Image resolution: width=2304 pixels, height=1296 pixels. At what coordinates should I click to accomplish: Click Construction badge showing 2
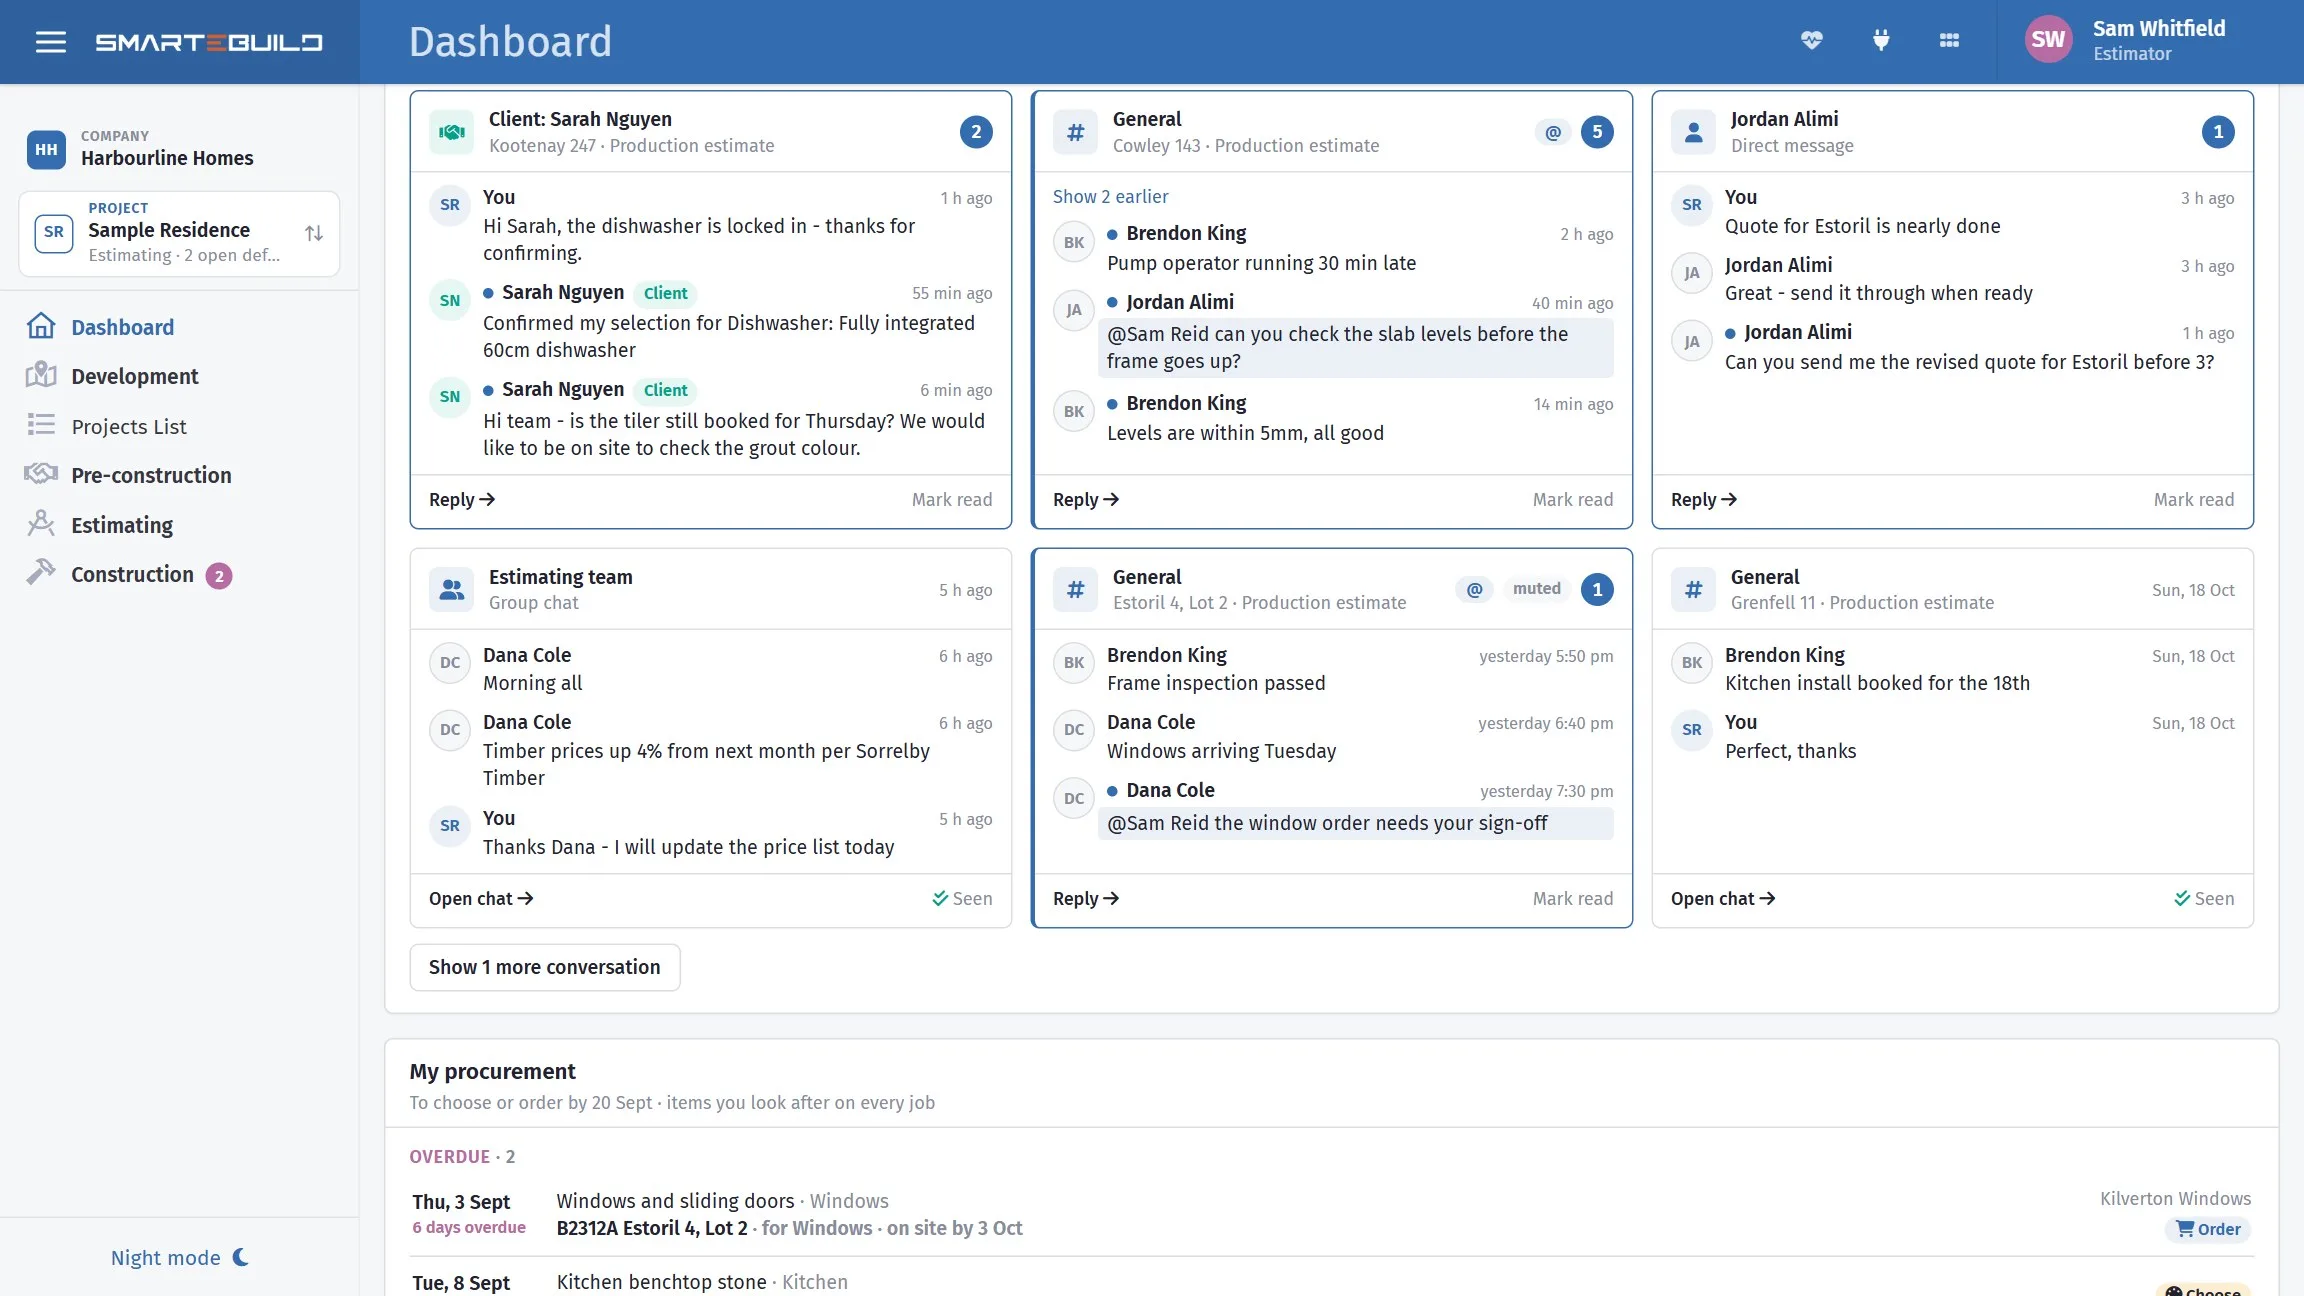coord(219,576)
